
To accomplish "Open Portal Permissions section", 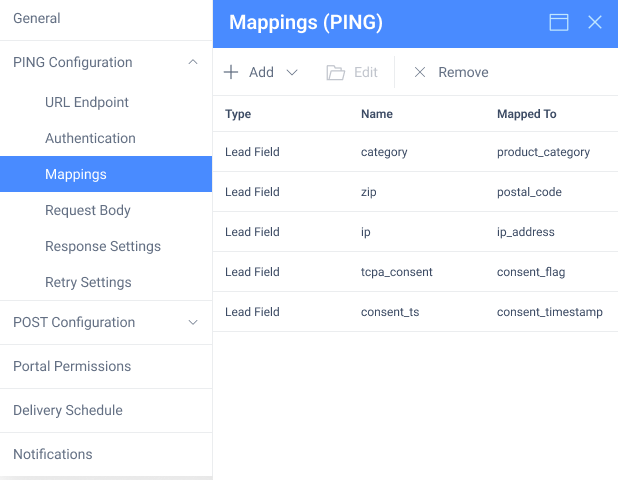I will [x=106, y=367].
